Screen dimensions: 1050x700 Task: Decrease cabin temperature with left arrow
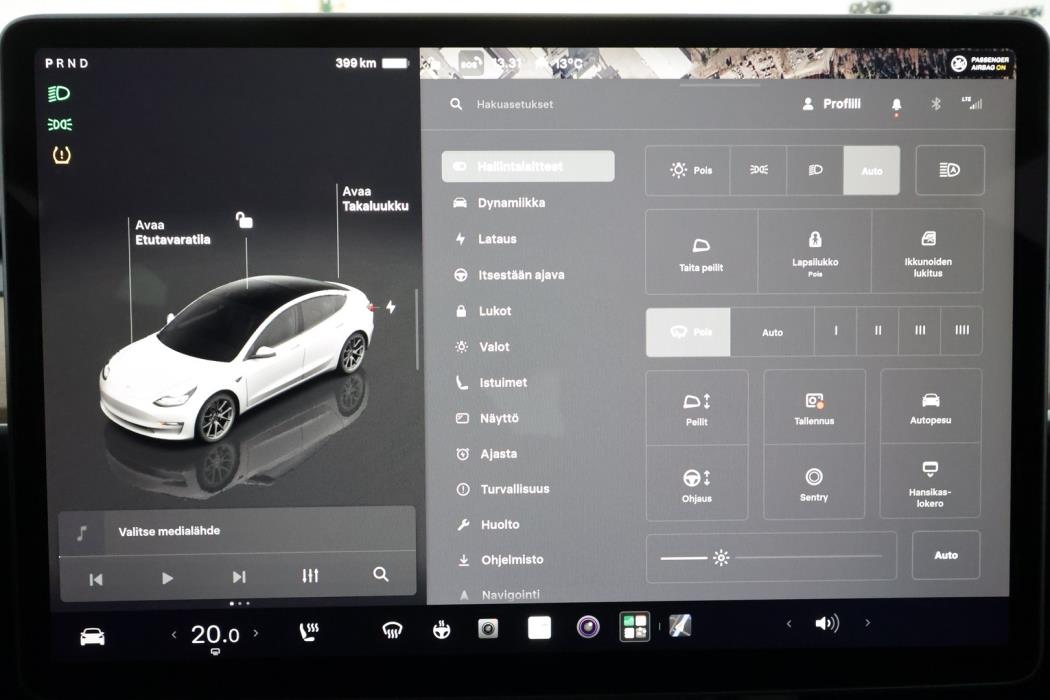[x=174, y=634]
